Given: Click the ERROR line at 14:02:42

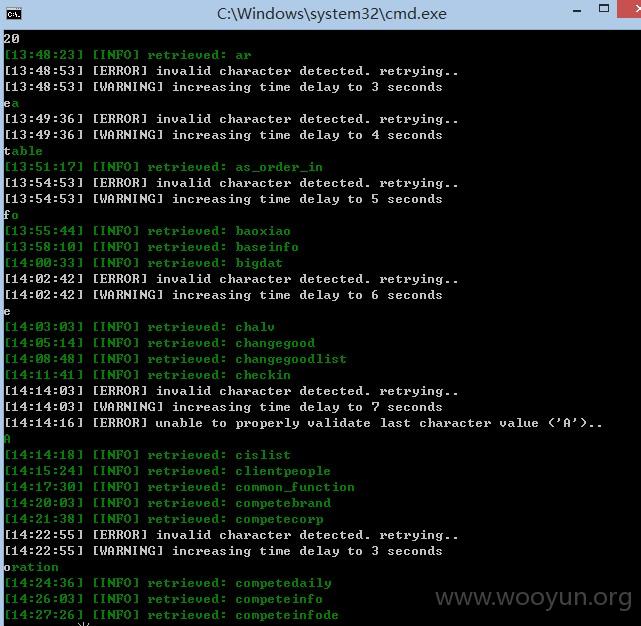Looking at the screenshot, I should 231,279.
